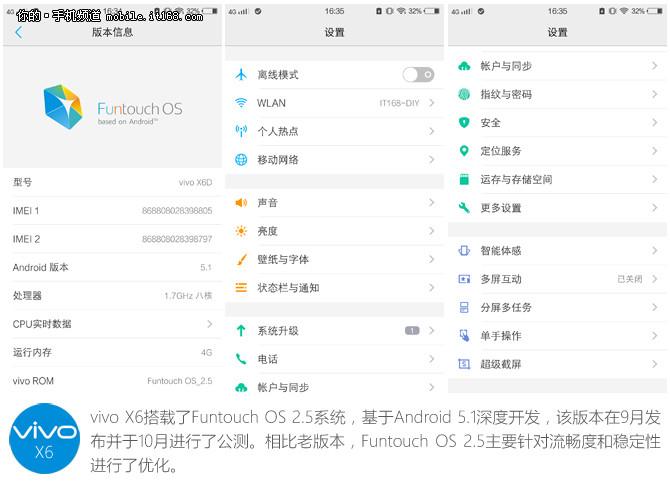Click the 超级截屏 screenshot icon
Viewport: 670px width, 491px height.
464,364
